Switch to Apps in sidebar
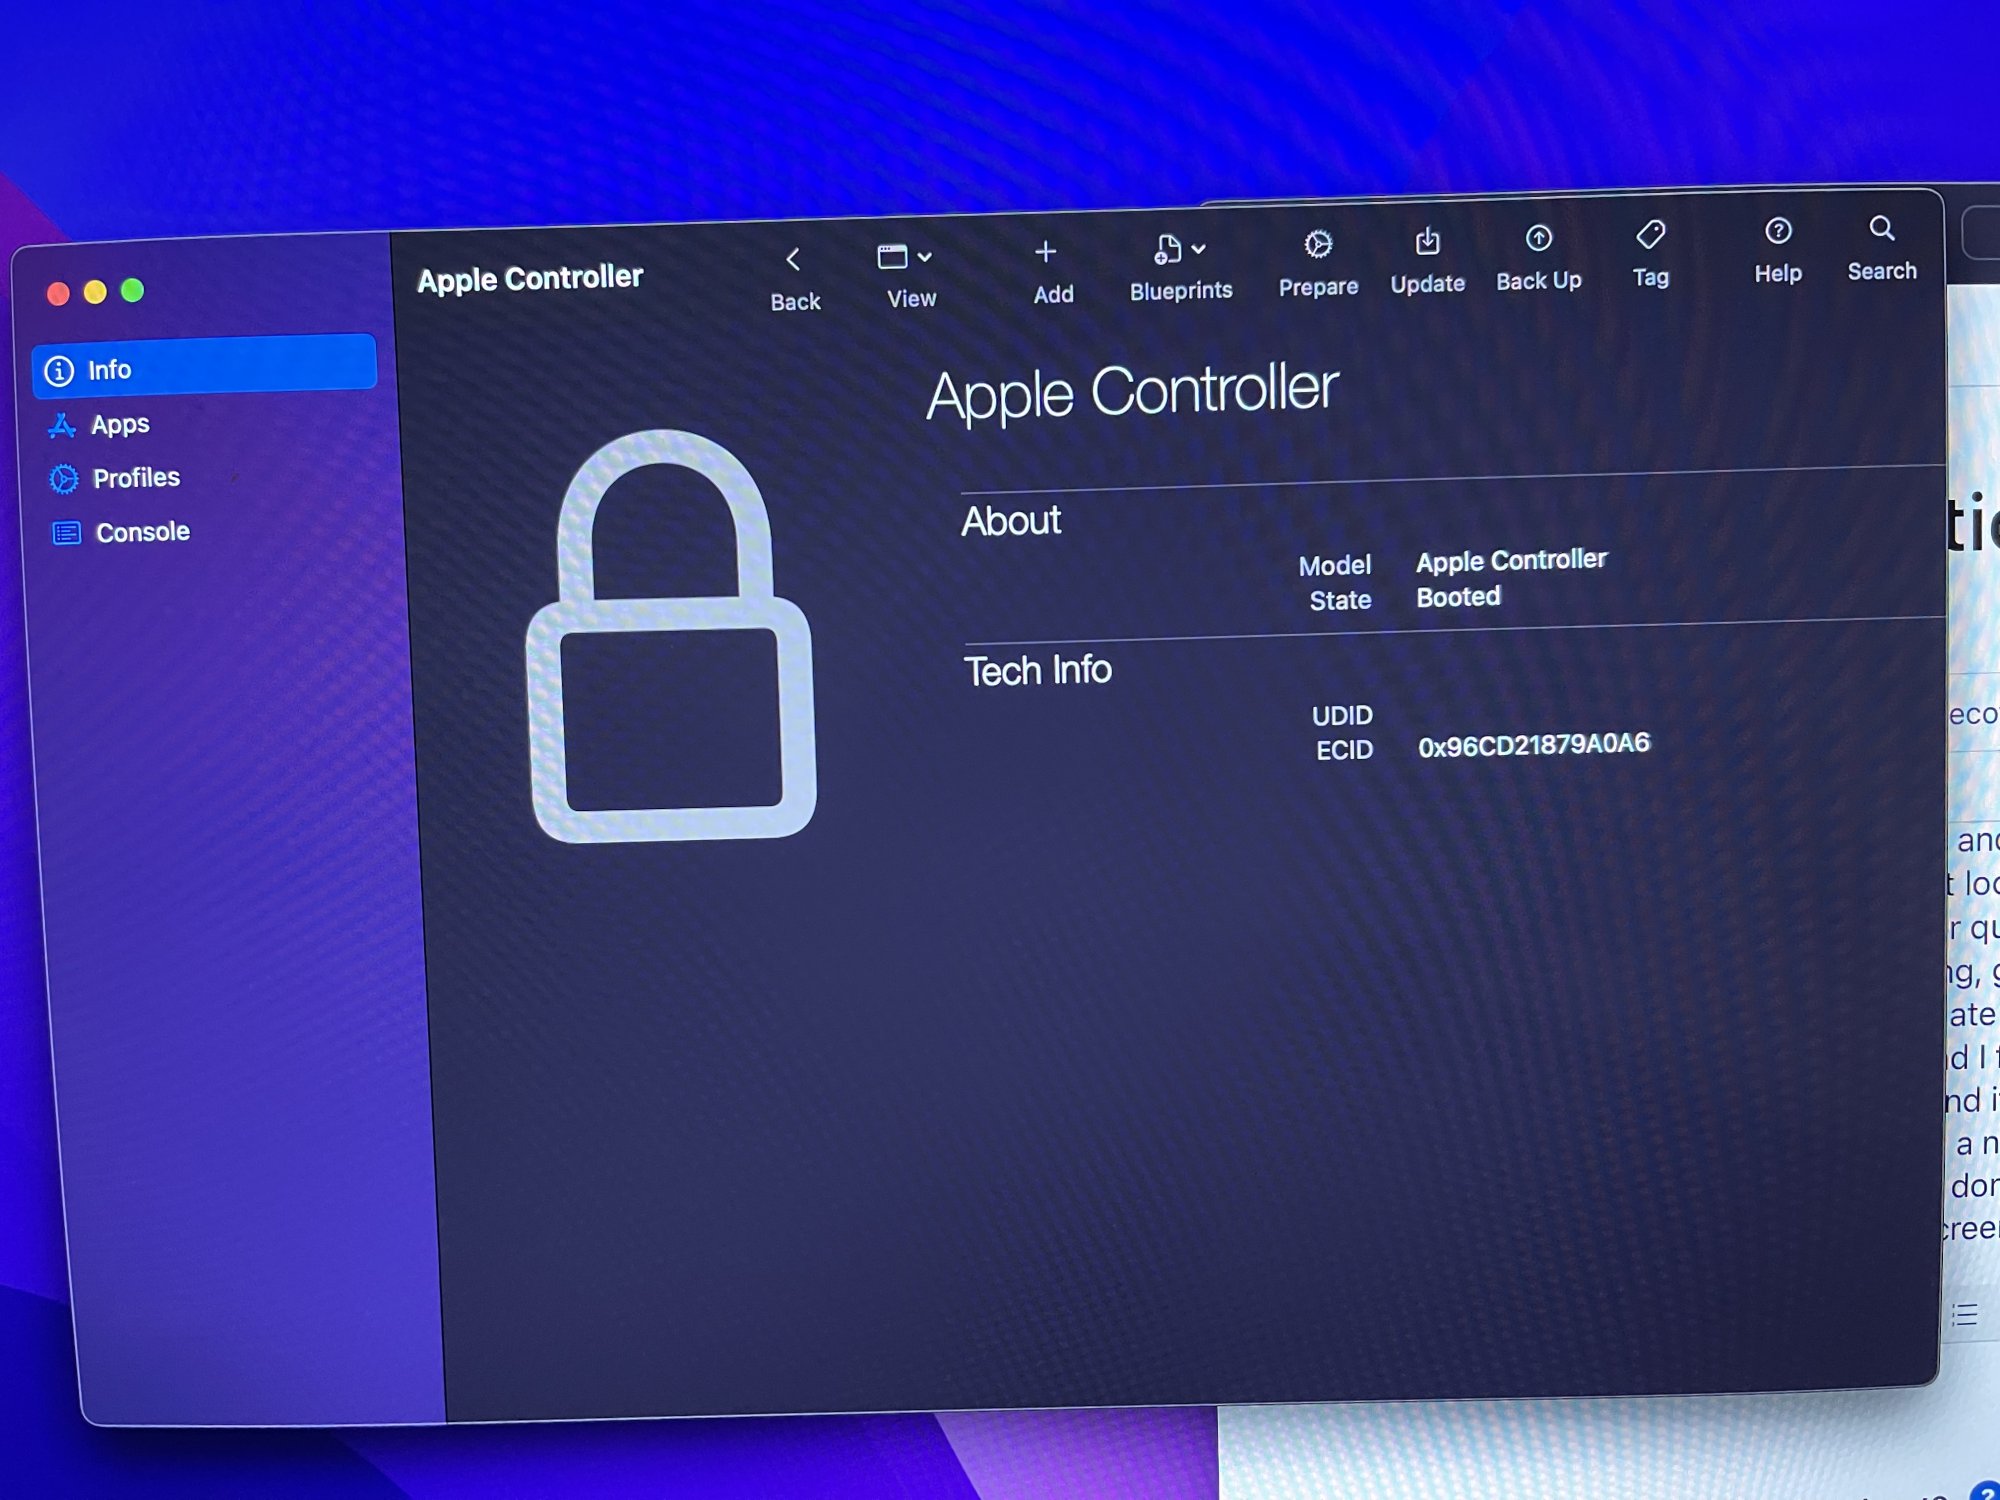This screenshot has height=1500, width=2000. pyautogui.click(x=120, y=425)
